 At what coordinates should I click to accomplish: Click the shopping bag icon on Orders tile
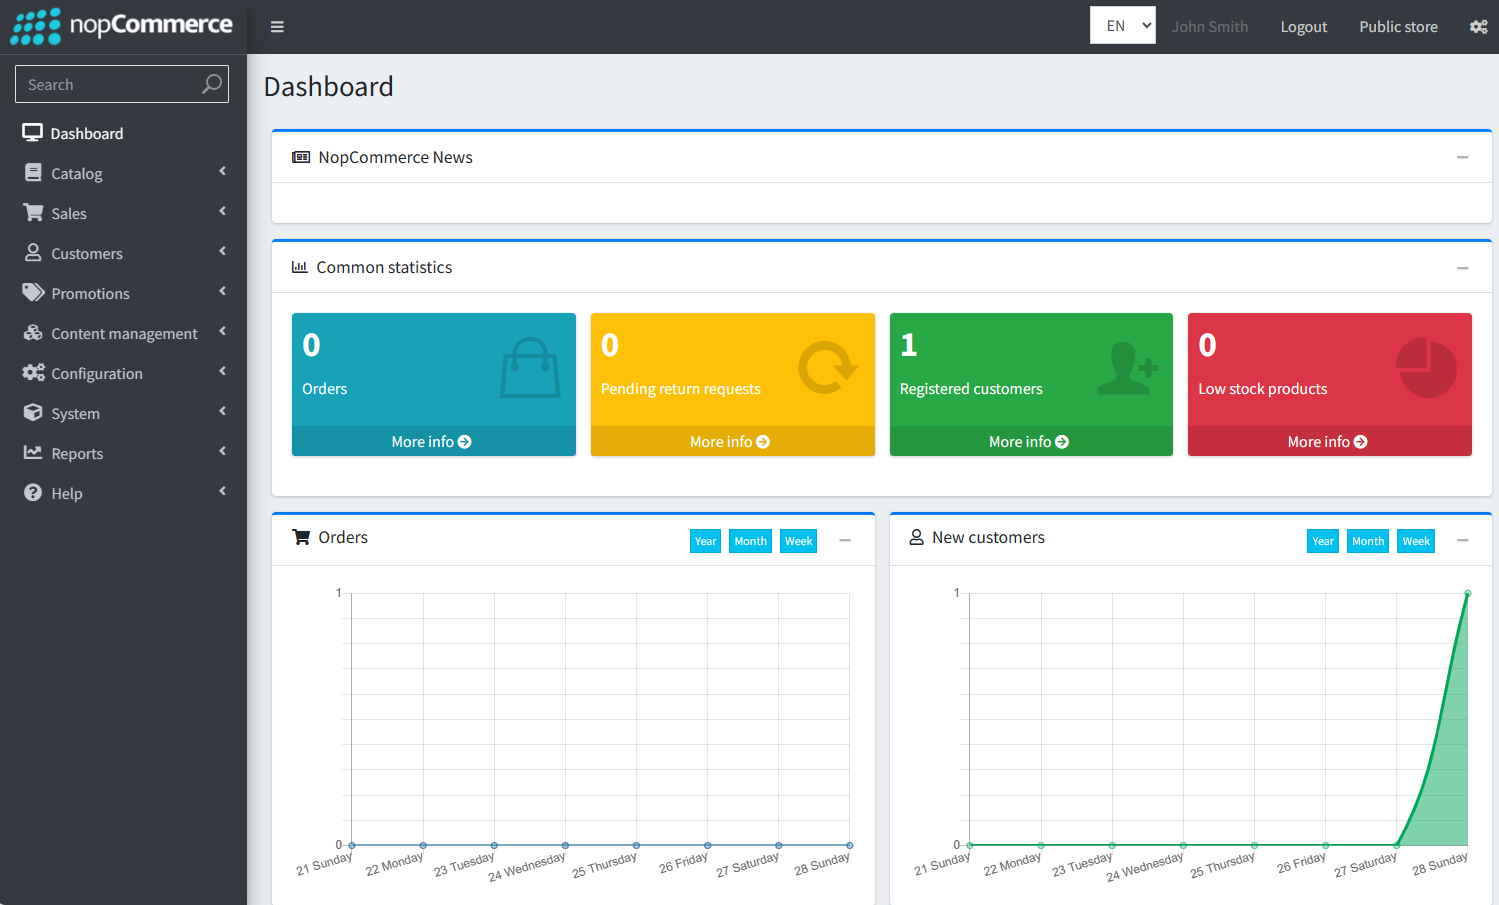coord(529,368)
